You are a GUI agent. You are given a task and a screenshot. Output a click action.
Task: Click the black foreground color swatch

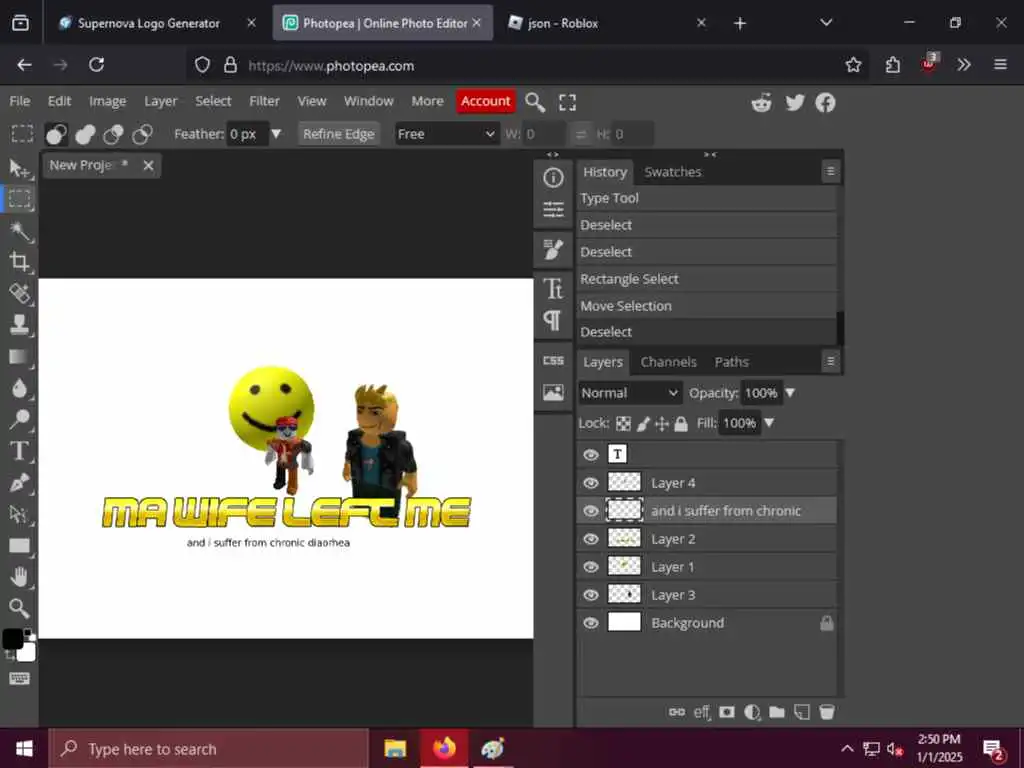pos(12,639)
